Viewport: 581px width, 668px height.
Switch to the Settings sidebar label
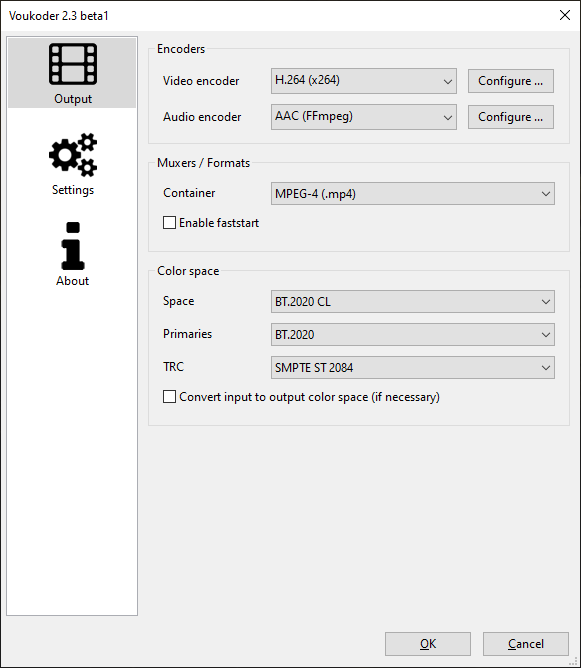point(73,190)
